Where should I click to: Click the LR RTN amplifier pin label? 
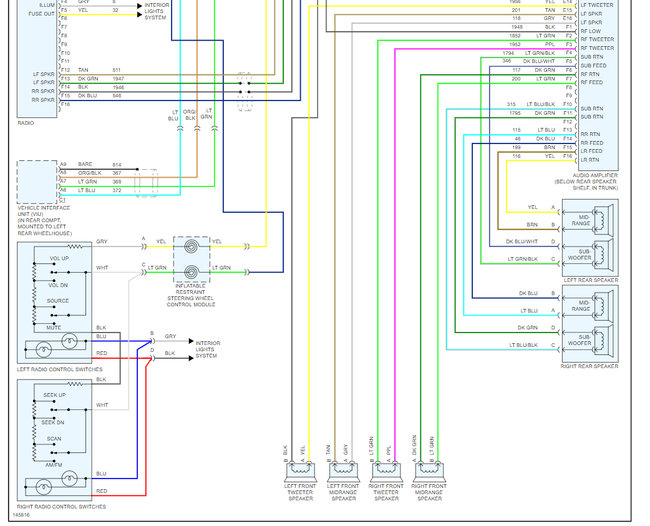(589, 160)
